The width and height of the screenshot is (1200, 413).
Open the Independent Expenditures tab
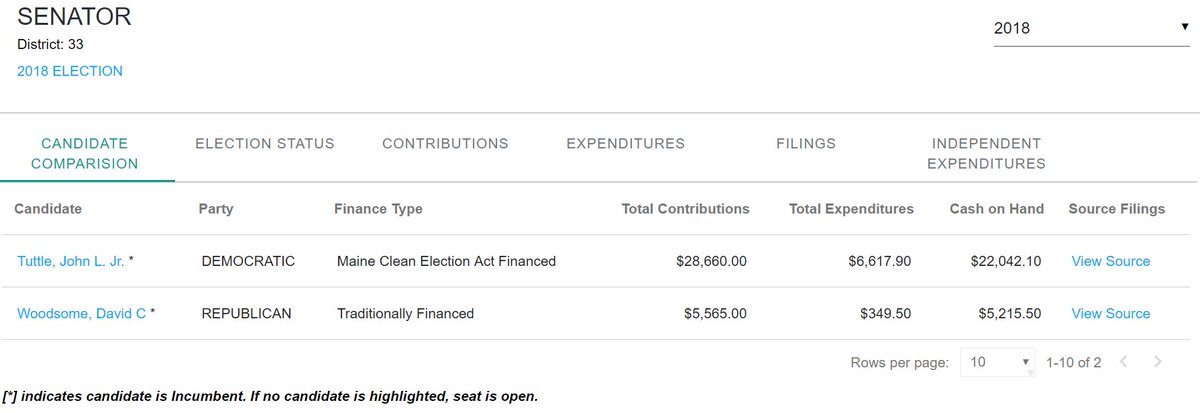pos(986,153)
